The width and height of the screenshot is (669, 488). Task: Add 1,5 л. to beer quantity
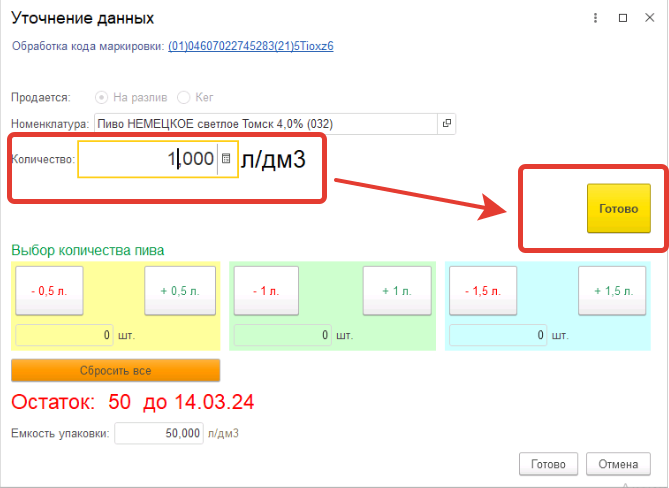point(612,291)
